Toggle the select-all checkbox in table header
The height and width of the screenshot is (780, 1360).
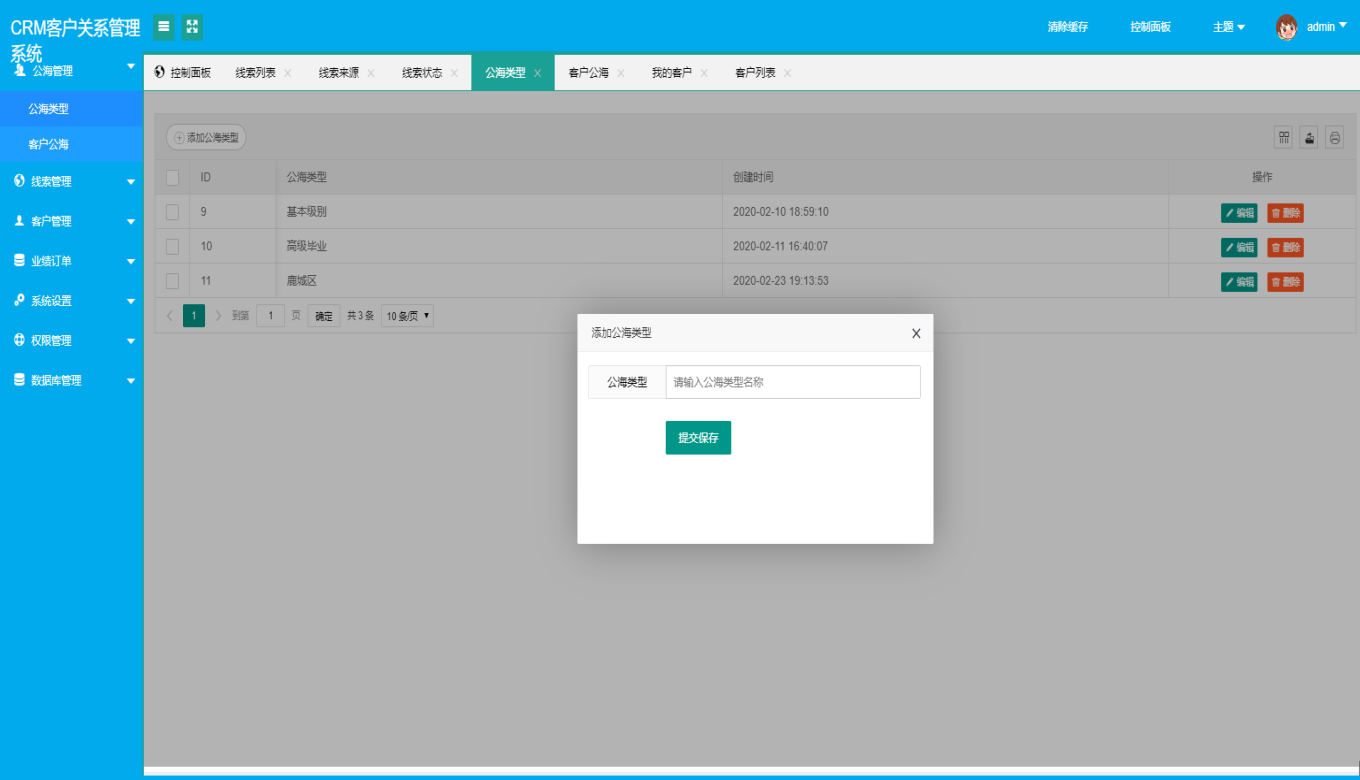[x=172, y=177]
